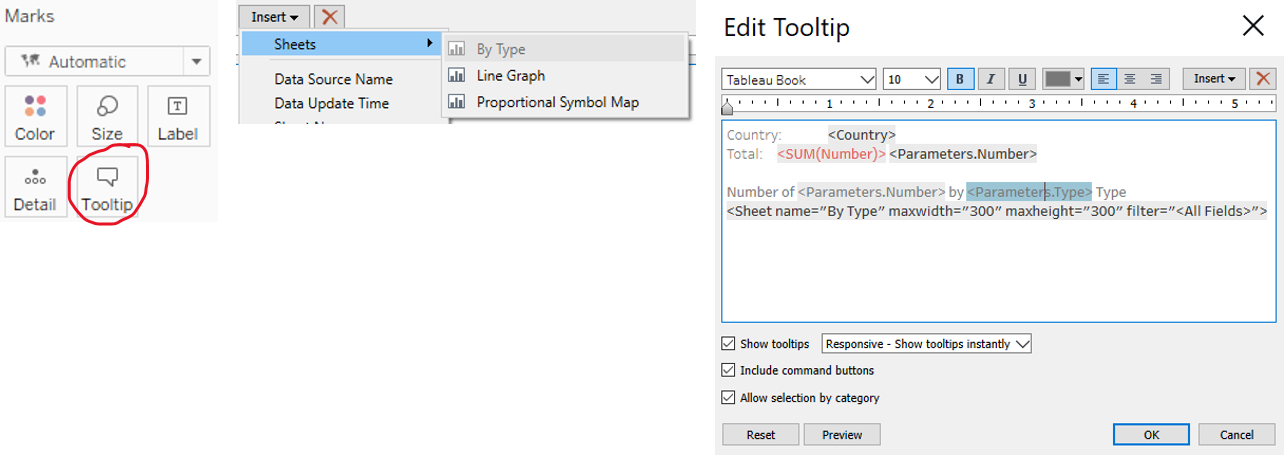Toggle Allow selection by category checkbox
The width and height of the screenshot is (1284, 455).
pos(728,398)
